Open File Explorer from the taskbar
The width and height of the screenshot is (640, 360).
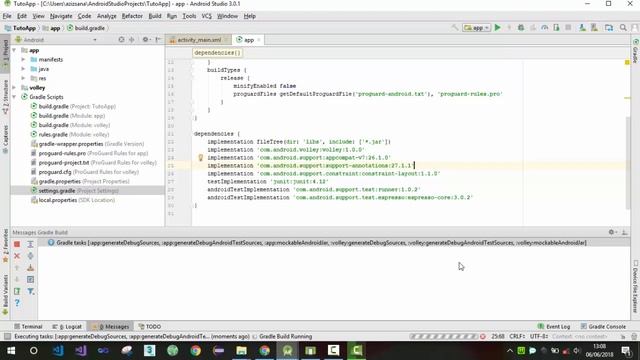coord(242,350)
